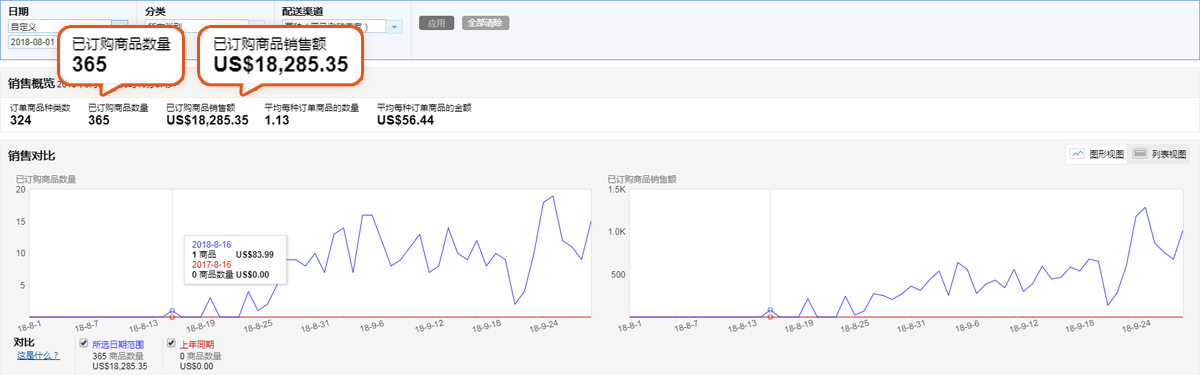Toggle the 所选日期范围 checkbox
The height and width of the screenshot is (375, 1200).
(84, 344)
